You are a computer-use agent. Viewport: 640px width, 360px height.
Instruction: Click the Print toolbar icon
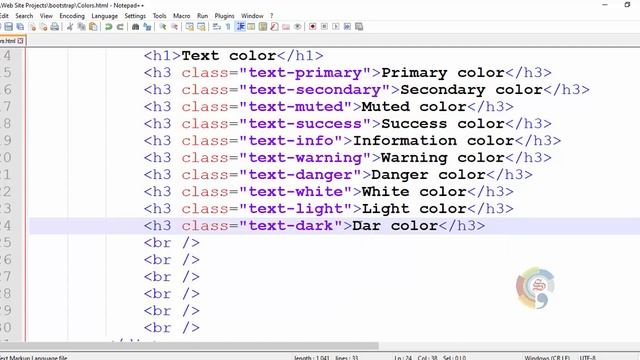(54, 27)
